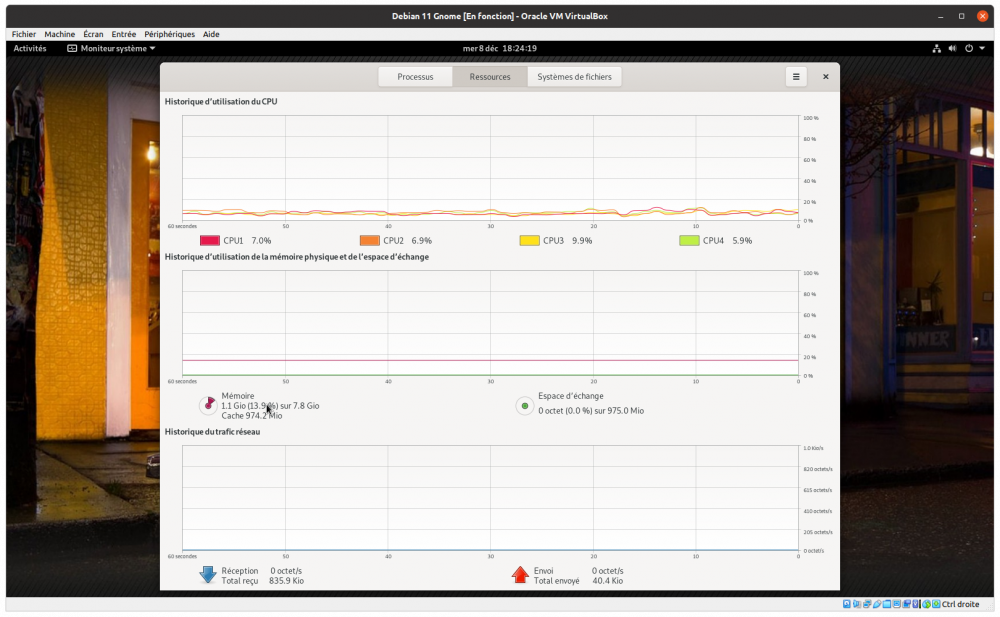Click the power icon in GNOME top bar
The width and height of the screenshot is (1000, 617).
(x=968, y=48)
